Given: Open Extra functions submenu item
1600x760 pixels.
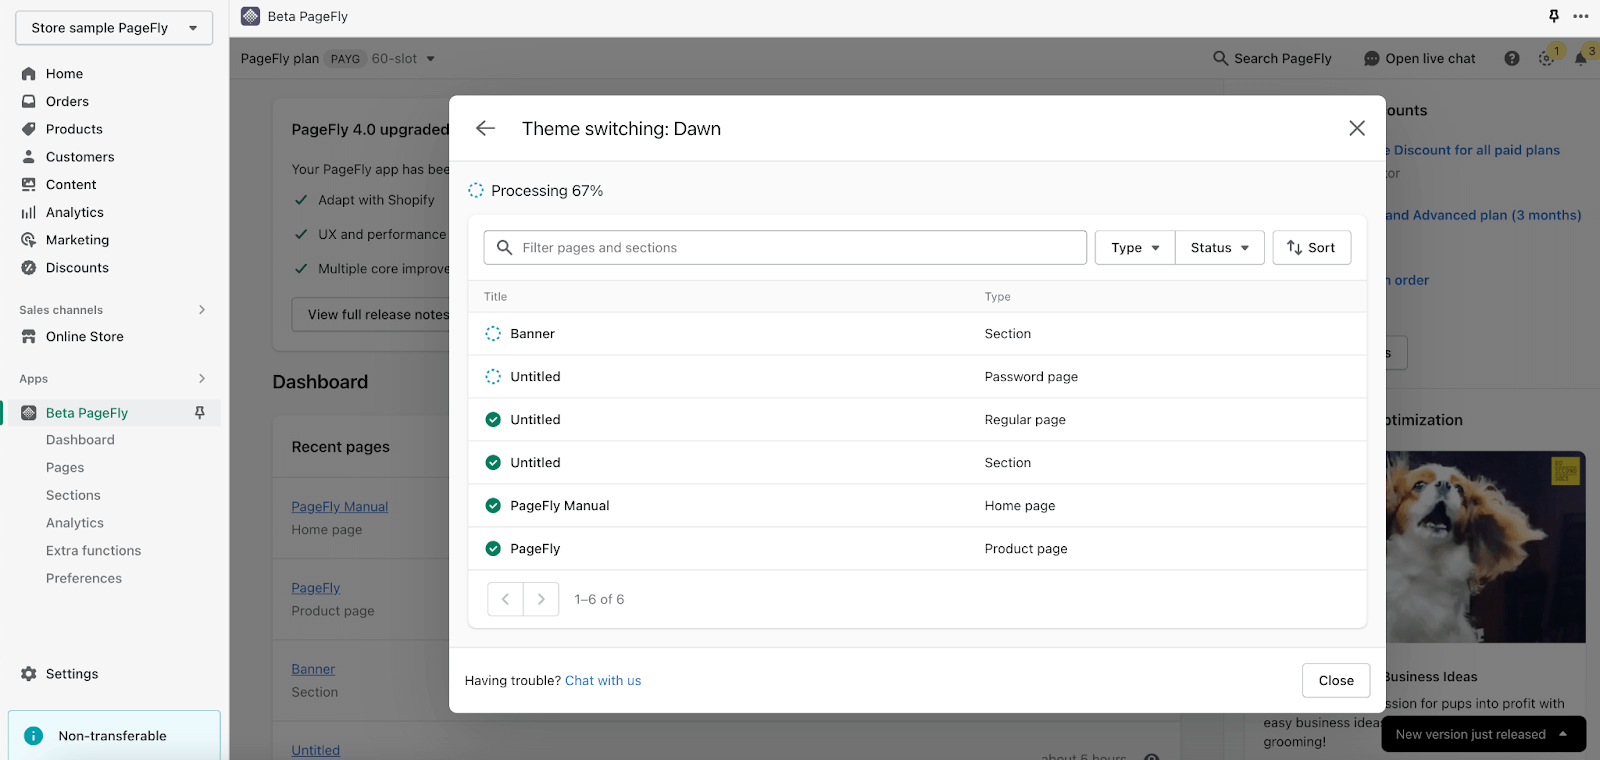Looking at the screenshot, I should point(93,551).
